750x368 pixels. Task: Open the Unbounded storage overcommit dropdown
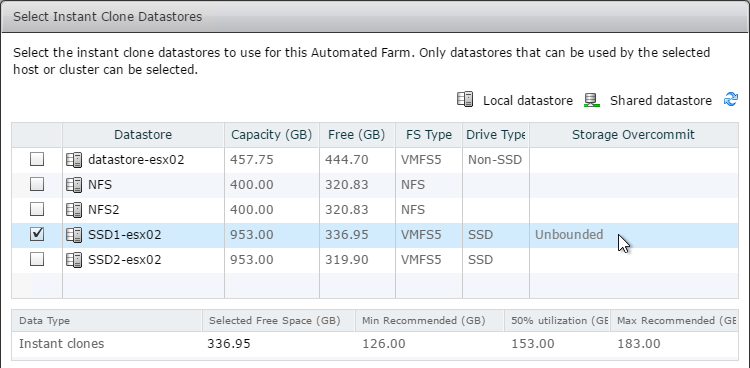pyautogui.click(x=633, y=235)
